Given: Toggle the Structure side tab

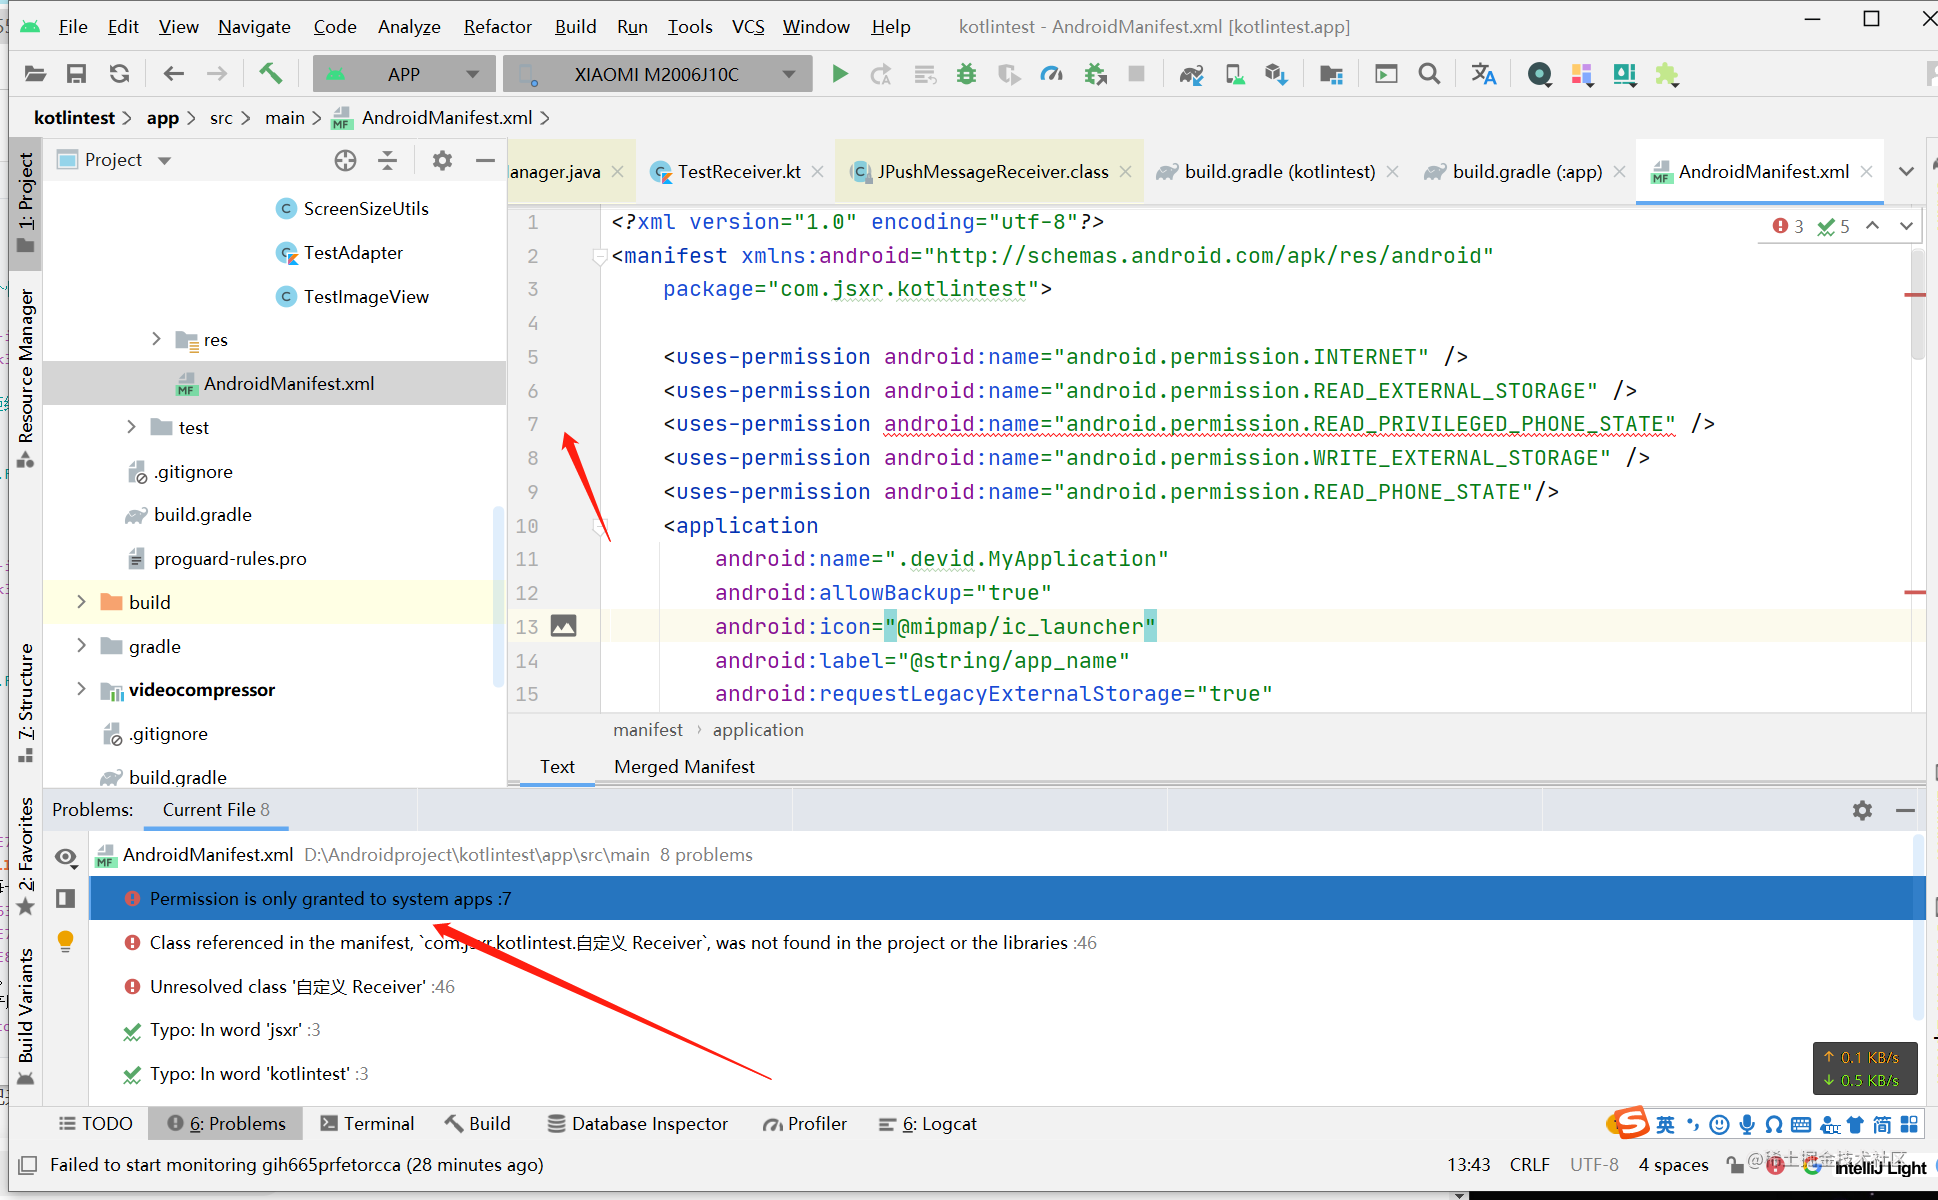Looking at the screenshot, I should point(26,704).
